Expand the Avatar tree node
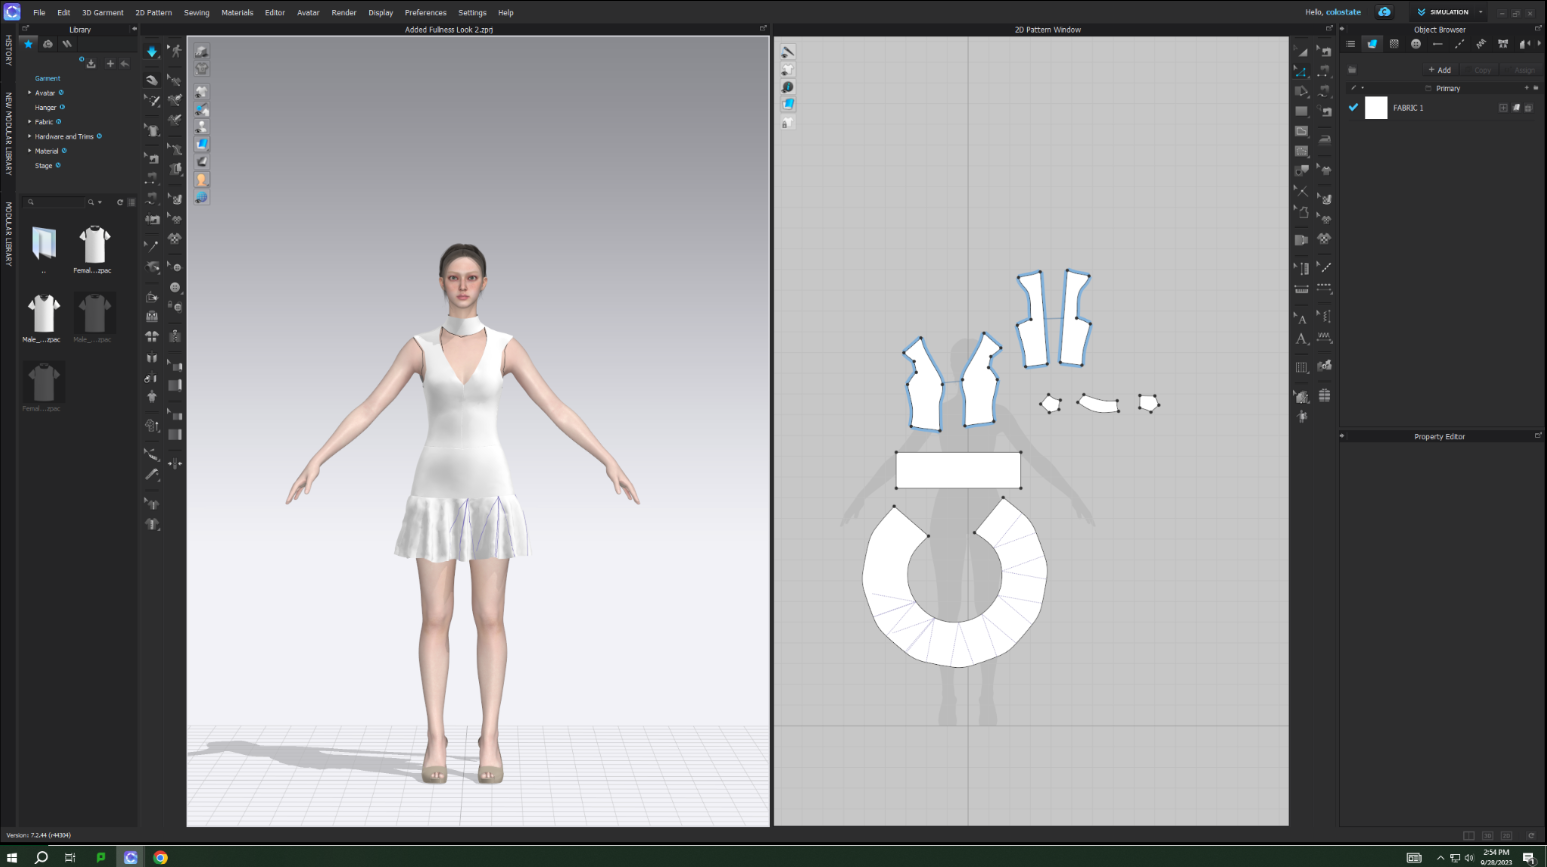Screen dimensions: 1547x867 coord(29,93)
